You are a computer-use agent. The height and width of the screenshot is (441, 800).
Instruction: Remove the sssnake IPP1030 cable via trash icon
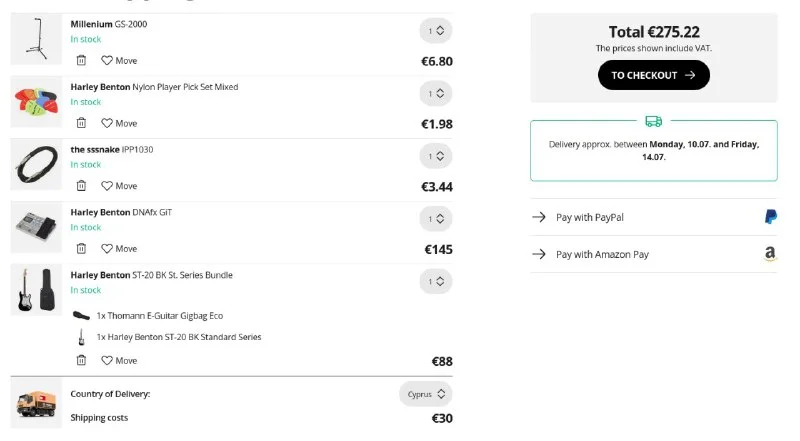click(x=81, y=186)
